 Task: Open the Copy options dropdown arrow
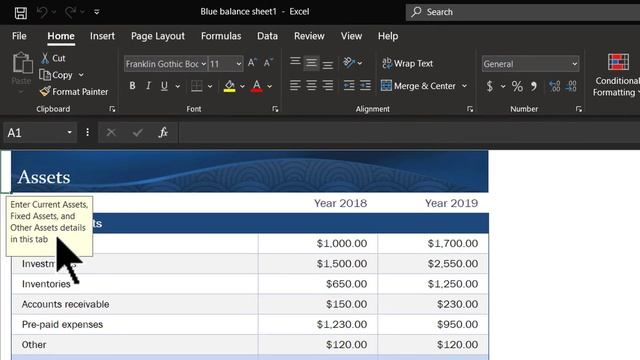pos(81,75)
